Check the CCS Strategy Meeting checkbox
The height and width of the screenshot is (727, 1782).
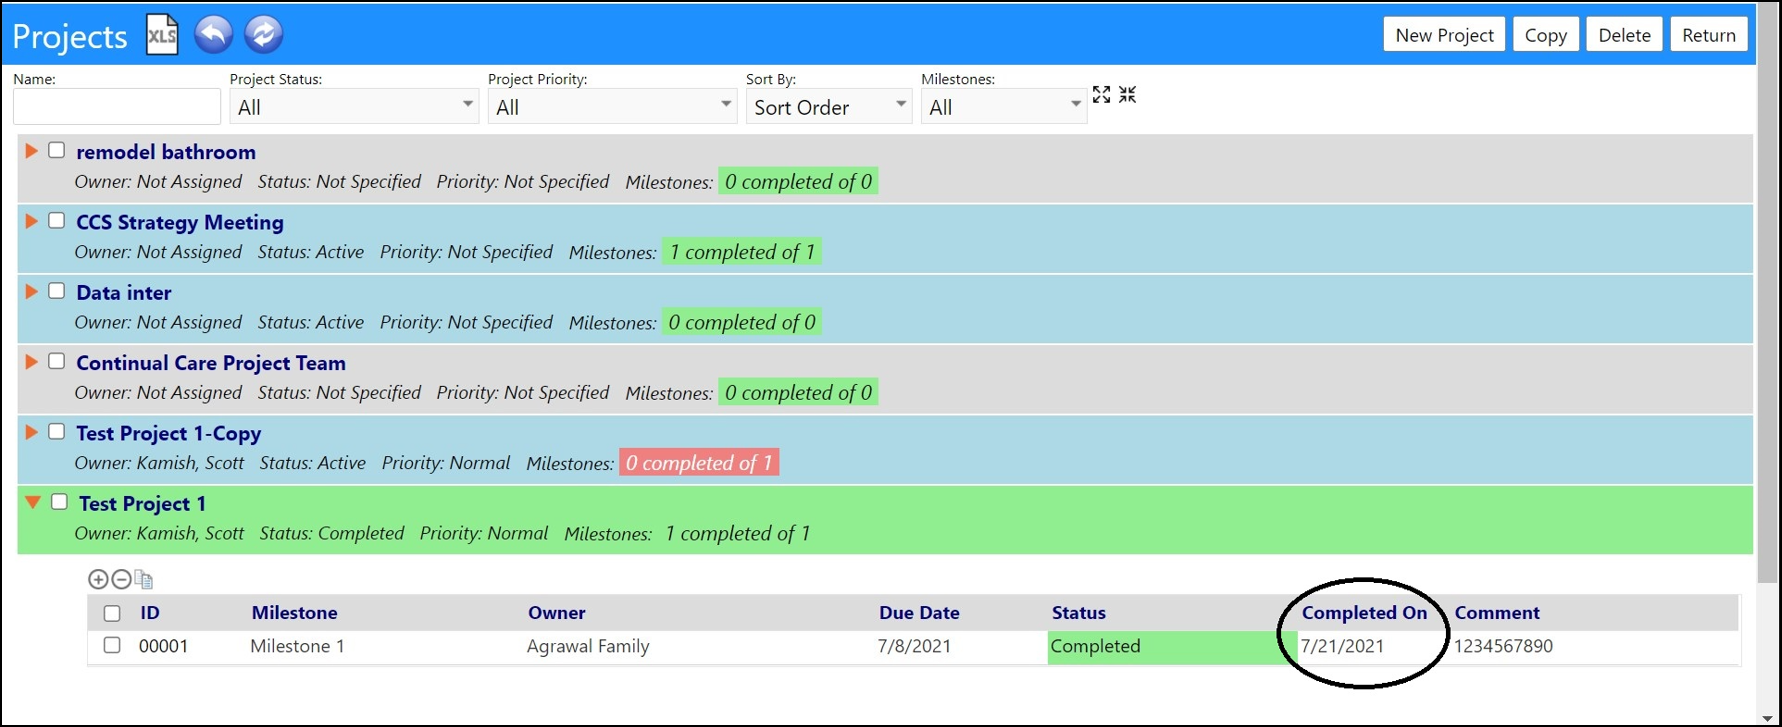pyautogui.click(x=57, y=220)
